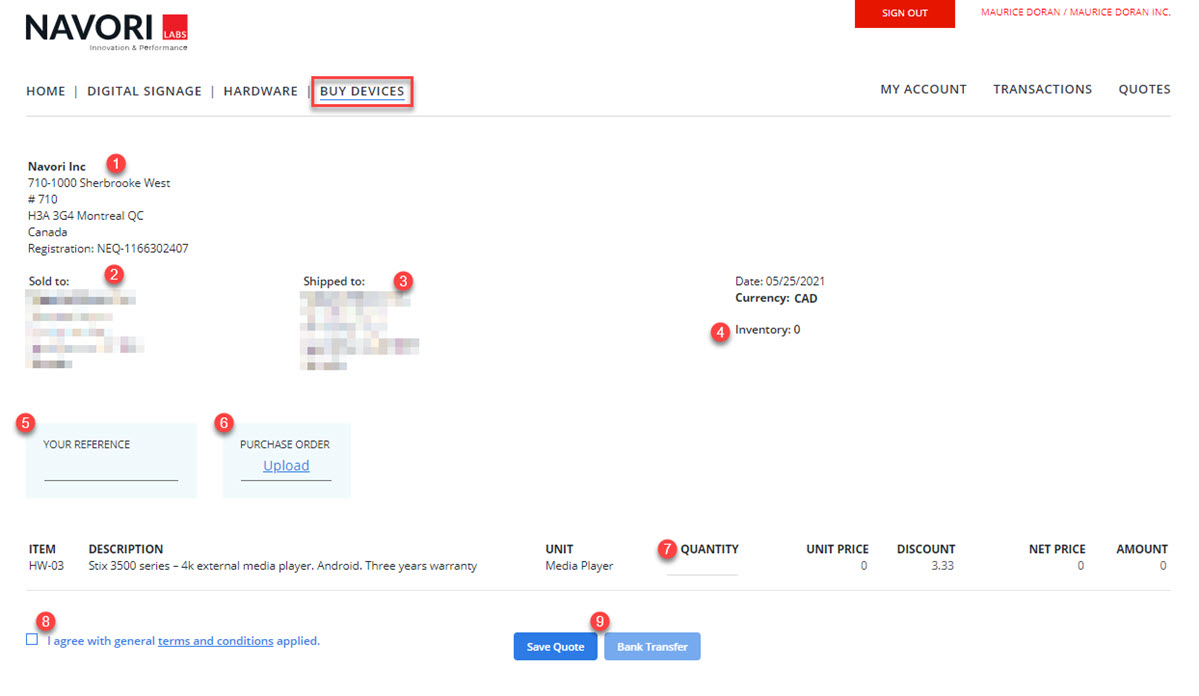
Task: Click the ITEM column header
Action: [42, 549]
